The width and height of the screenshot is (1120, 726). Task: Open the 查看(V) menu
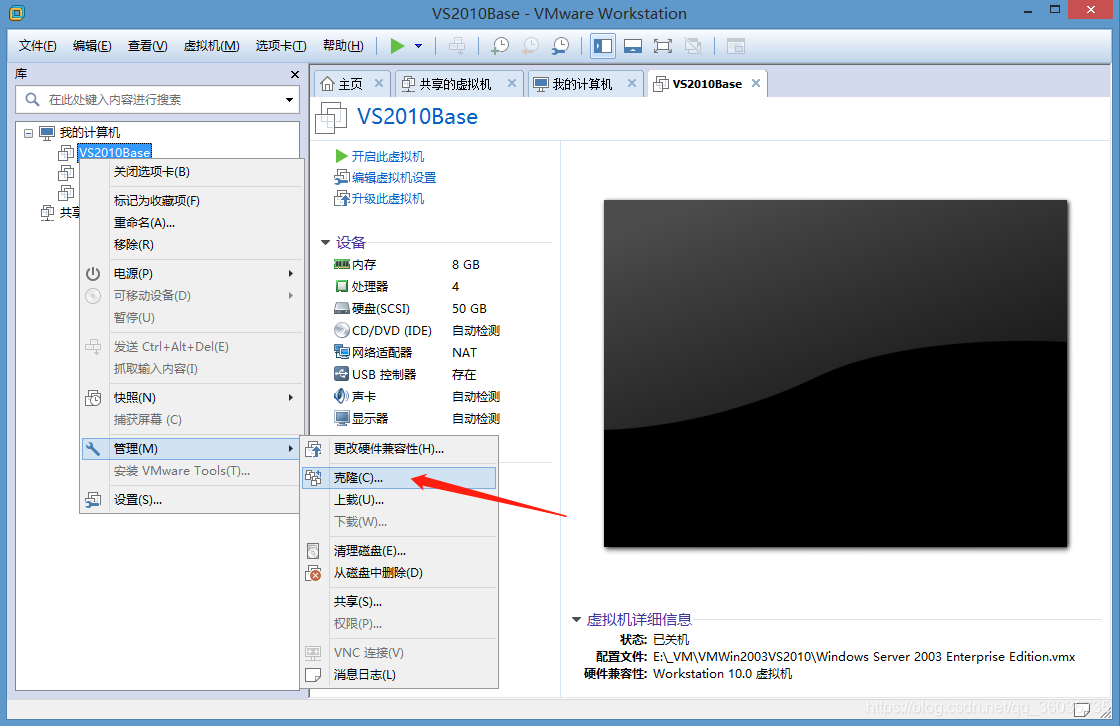(x=147, y=46)
